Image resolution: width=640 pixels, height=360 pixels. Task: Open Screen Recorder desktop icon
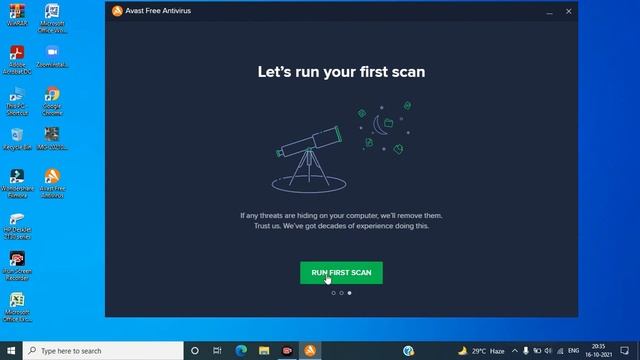tap(17, 266)
